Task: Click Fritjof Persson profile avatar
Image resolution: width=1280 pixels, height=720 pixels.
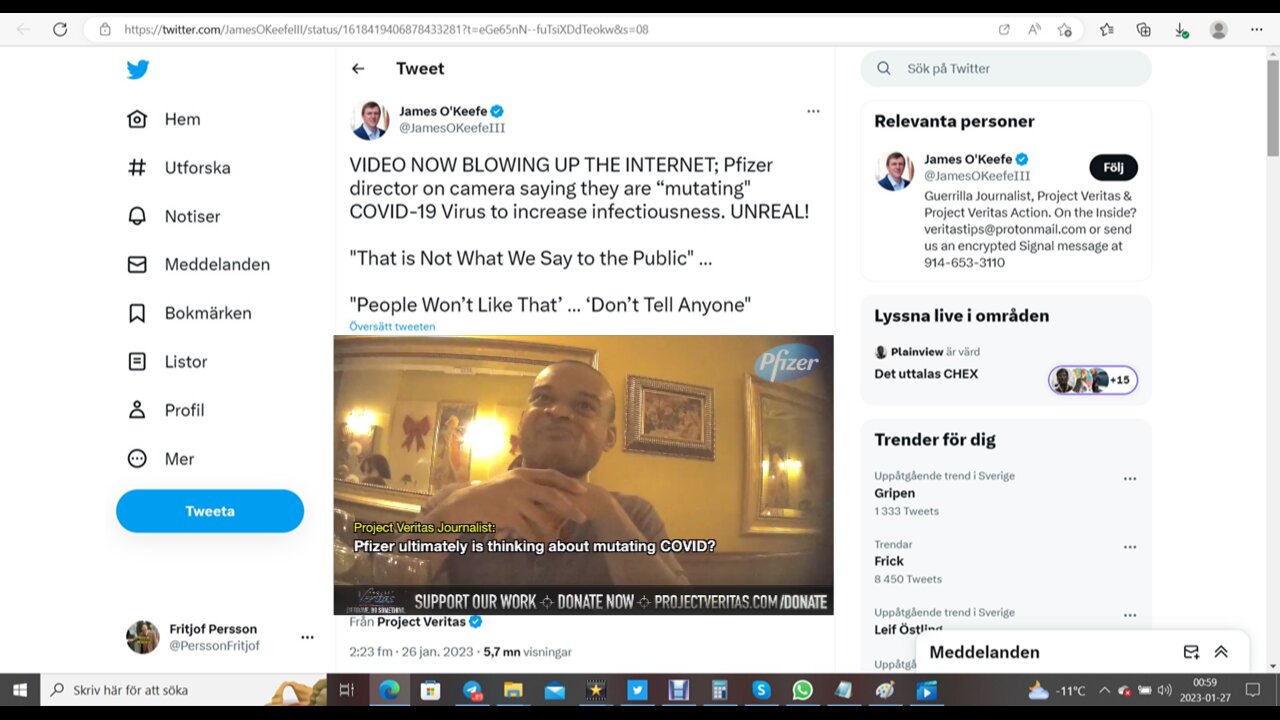Action: 142,637
